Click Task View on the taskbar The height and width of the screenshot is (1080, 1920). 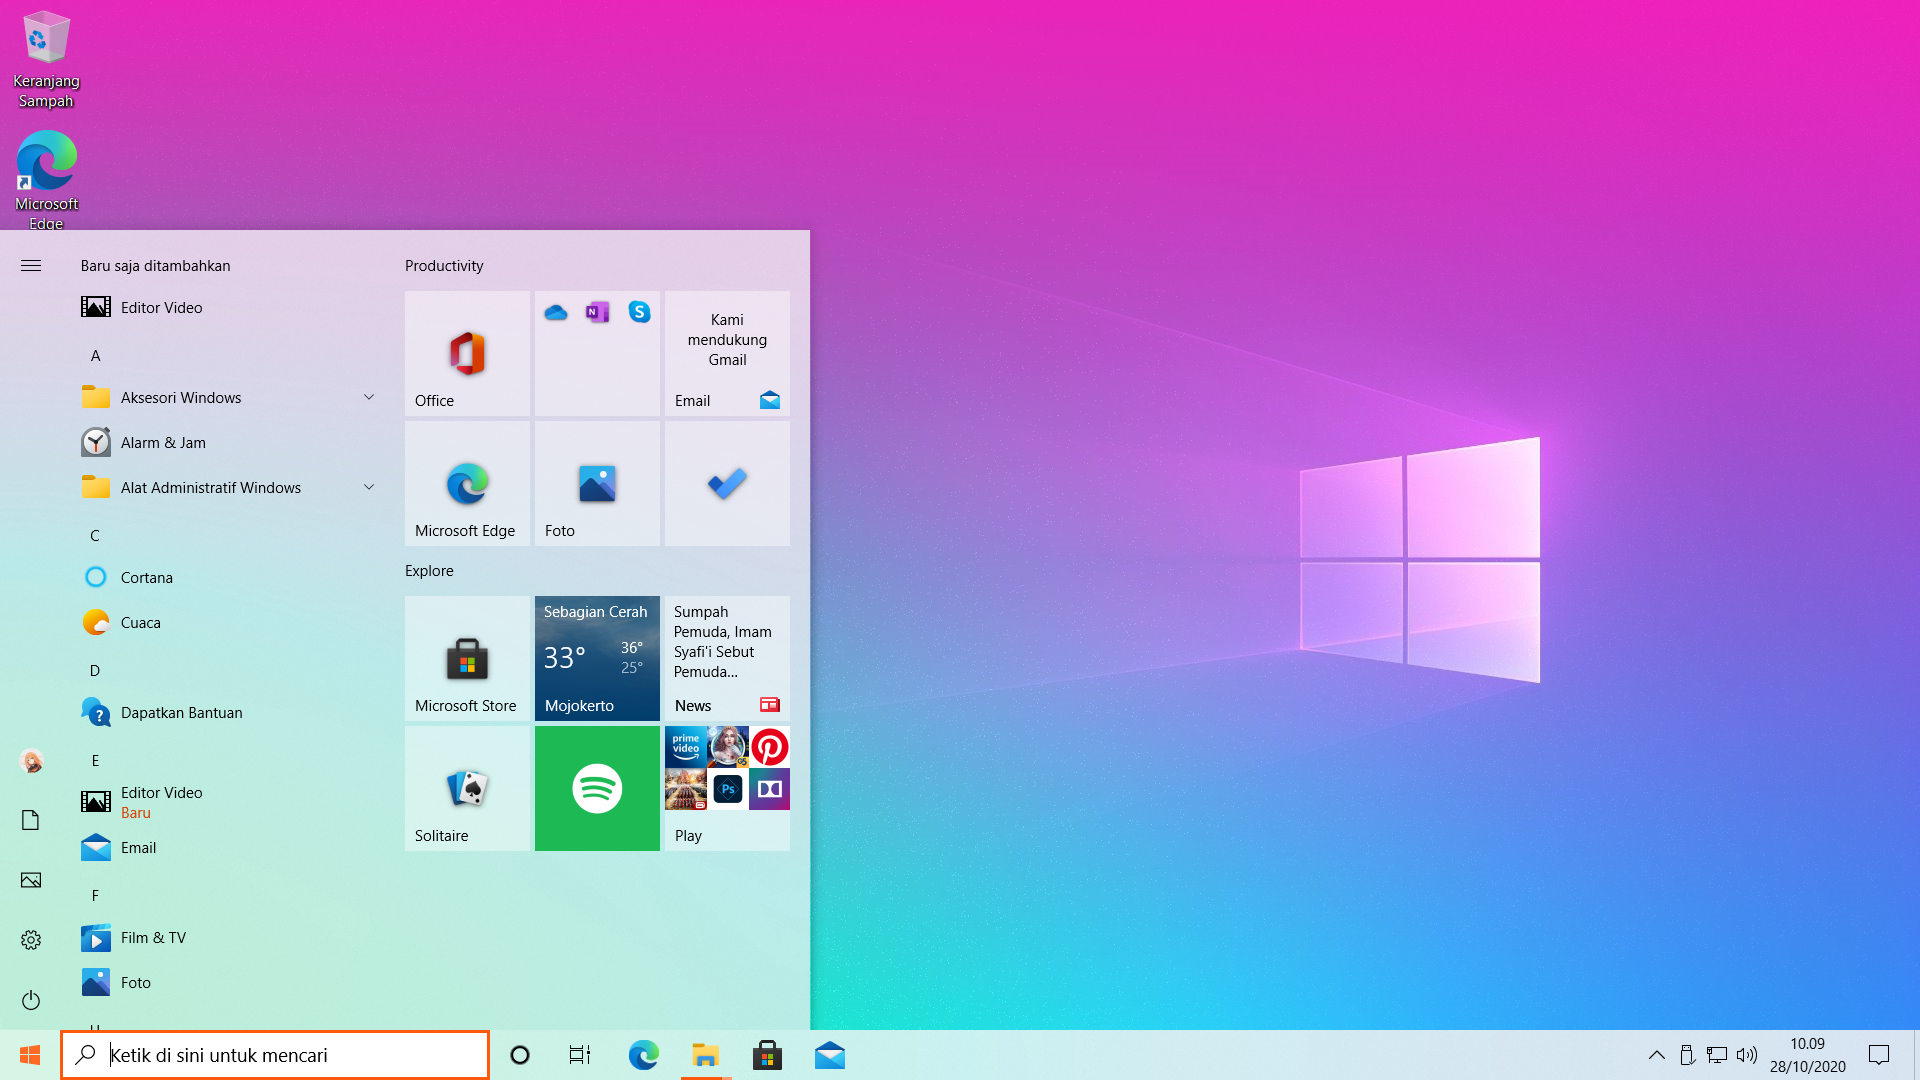click(x=580, y=1055)
